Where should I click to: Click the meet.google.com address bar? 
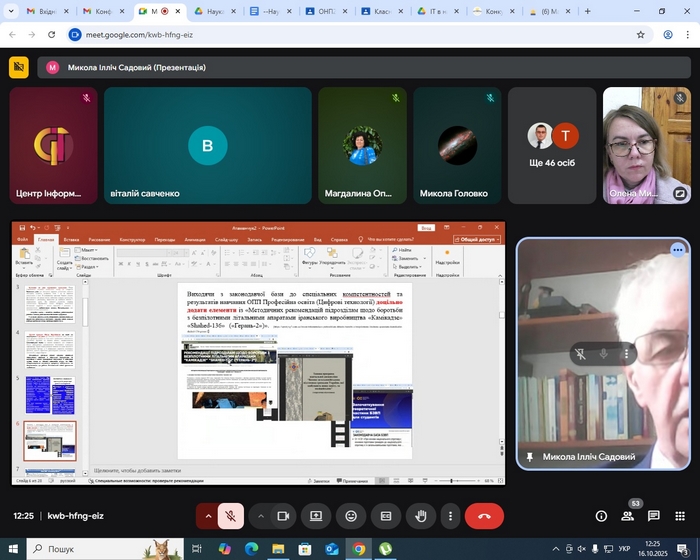[300, 34]
